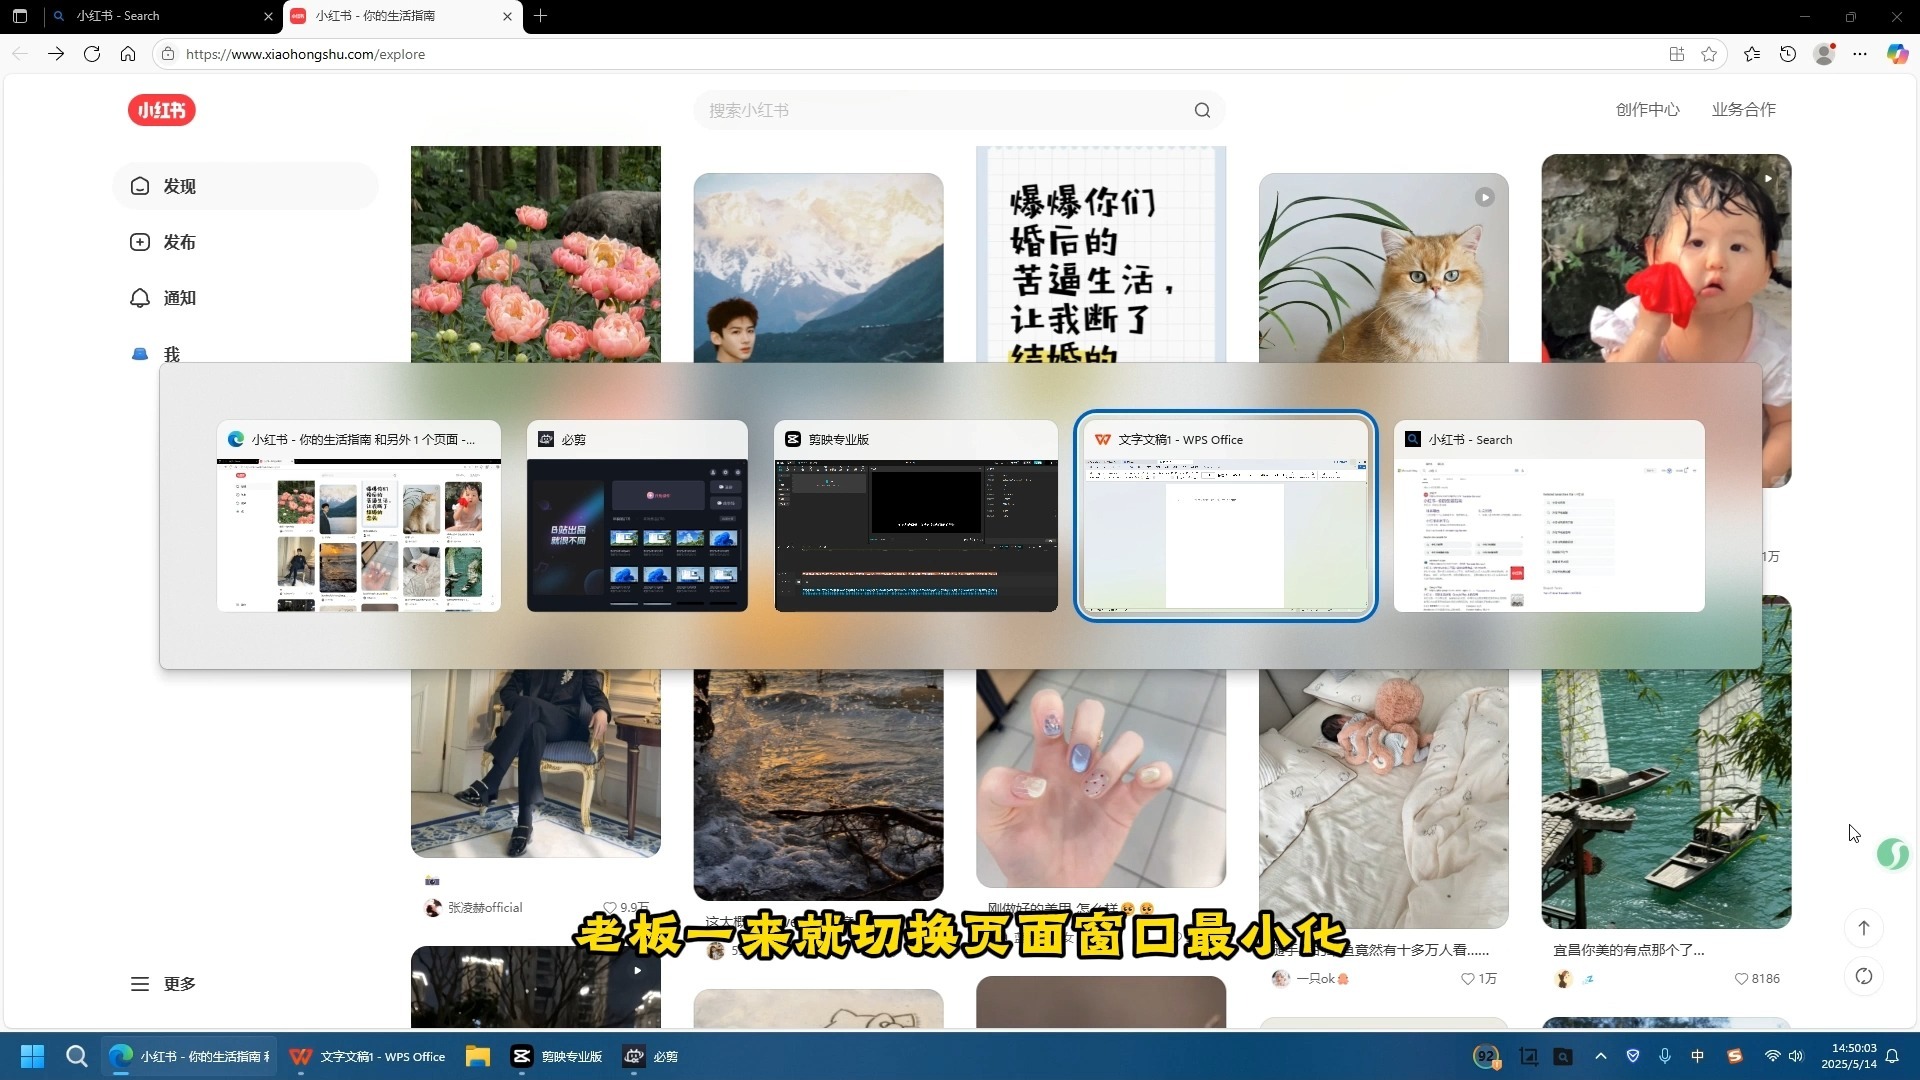Open the Windows Start menu
This screenshot has width=1920, height=1080.
(32, 1056)
